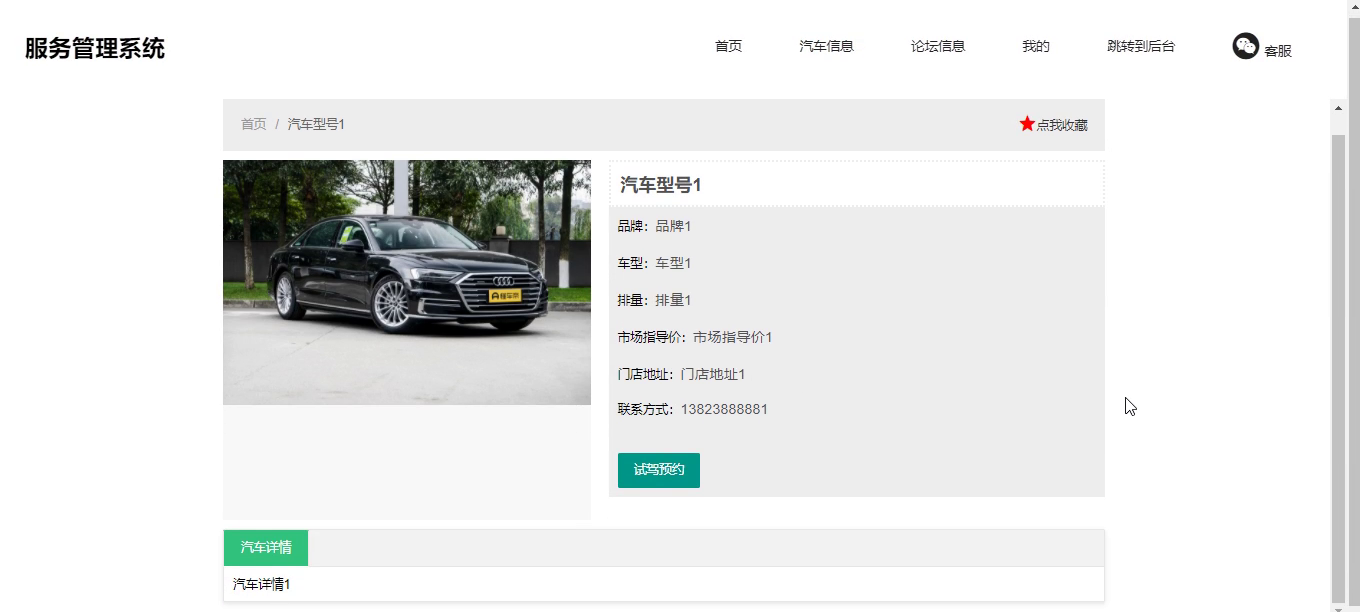Viewport: 1360px width, 612px height.
Task: Click the 汽车型号1 heading in details panel
Action: pyautogui.click(x=661, y=185)
